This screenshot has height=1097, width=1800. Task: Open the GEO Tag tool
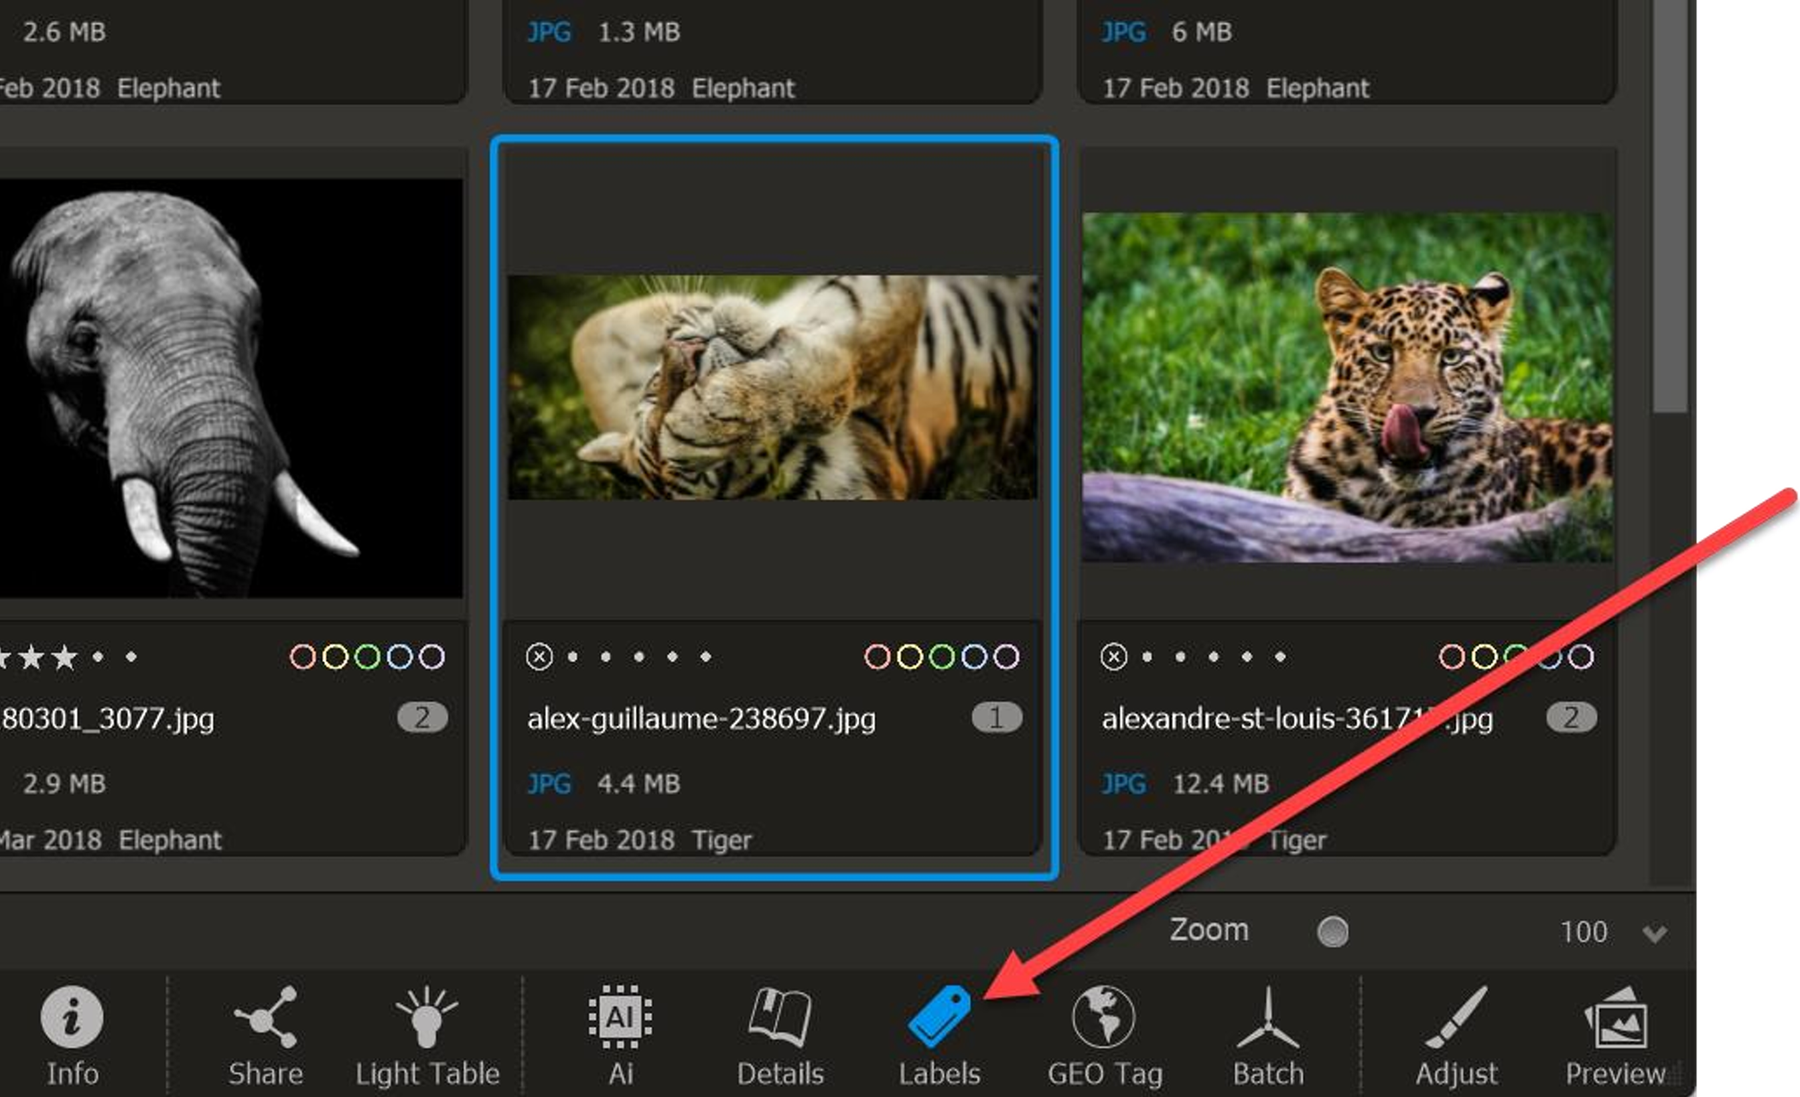[x=1104, y=1035]
